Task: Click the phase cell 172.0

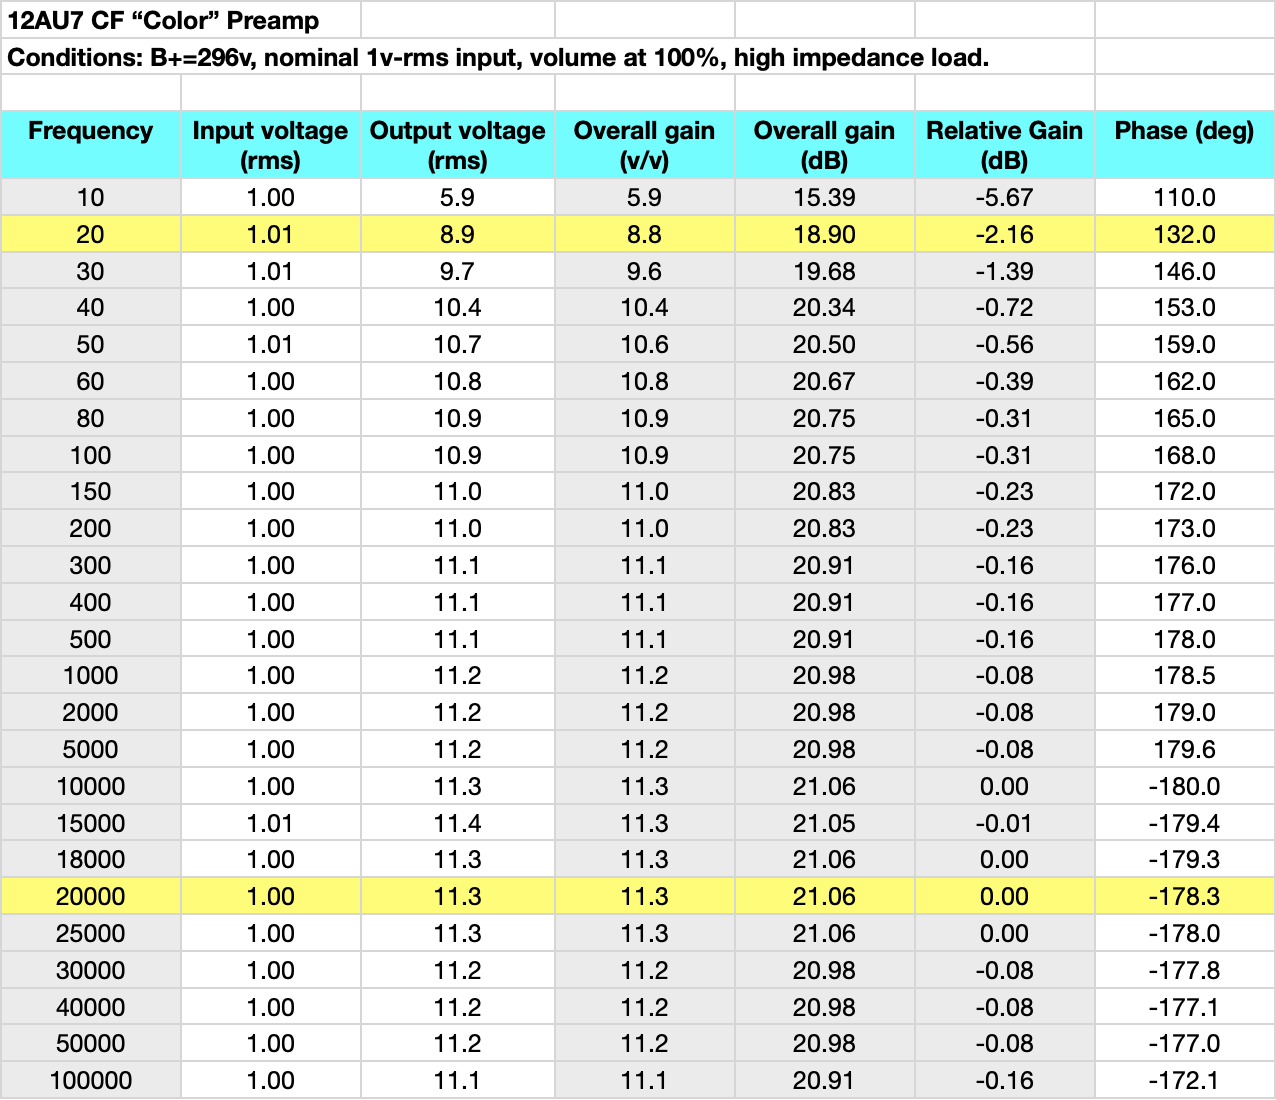Action: click(1184, 491)
